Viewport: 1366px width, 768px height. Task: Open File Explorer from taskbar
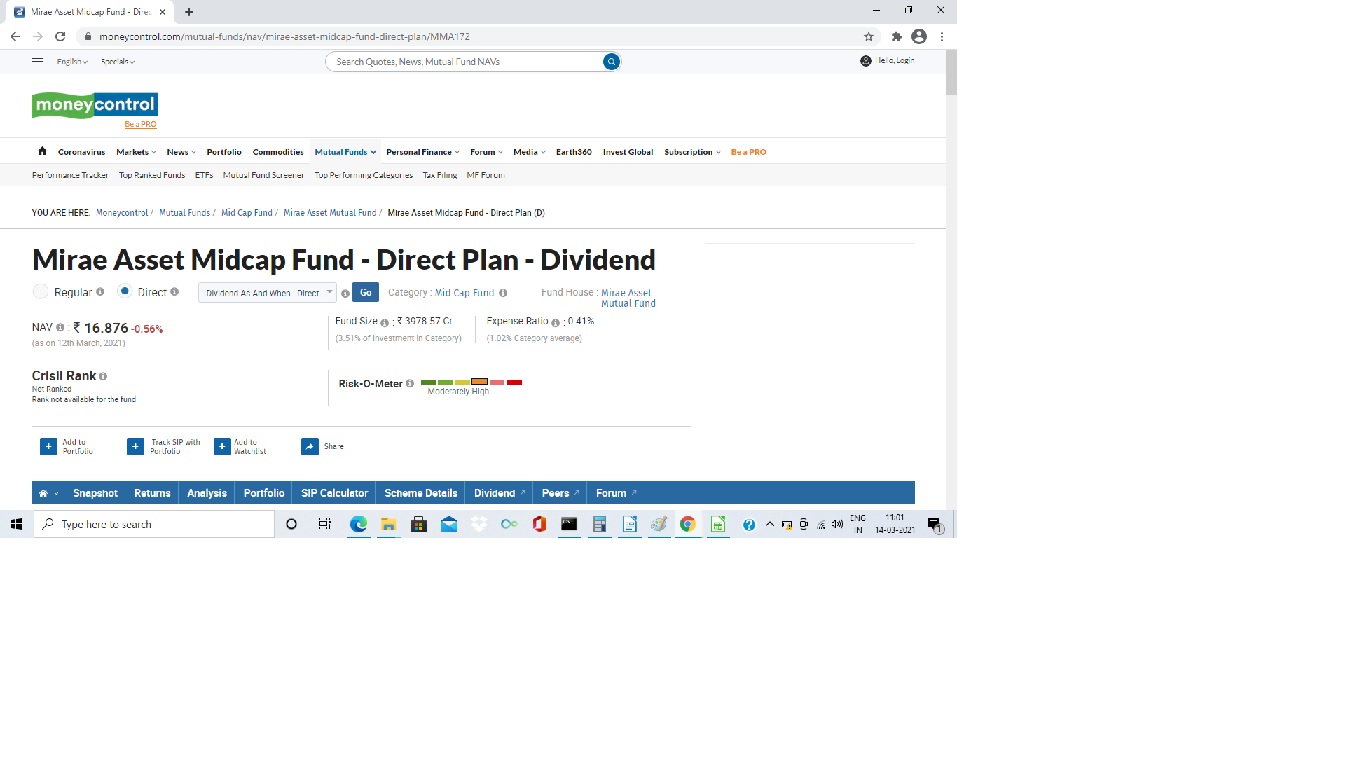click(388, 524)
